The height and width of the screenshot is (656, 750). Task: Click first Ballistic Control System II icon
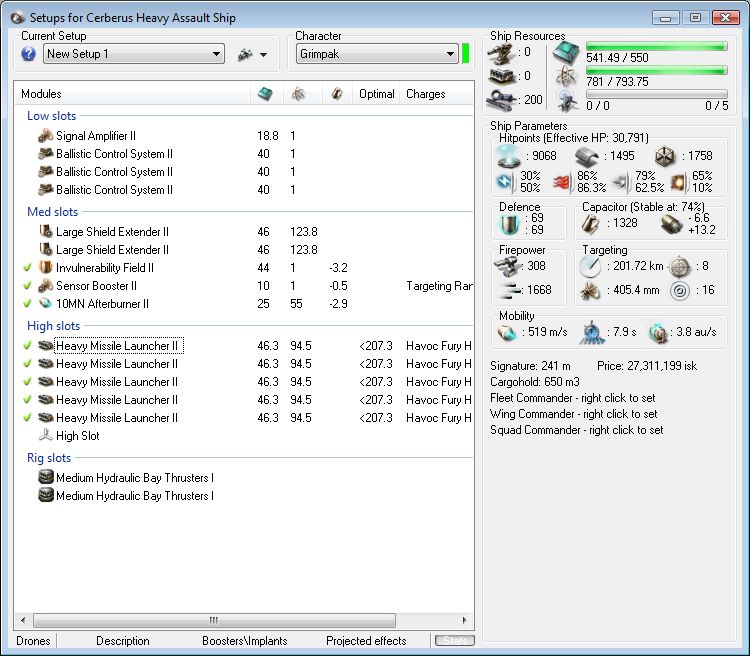coord(45,154)
